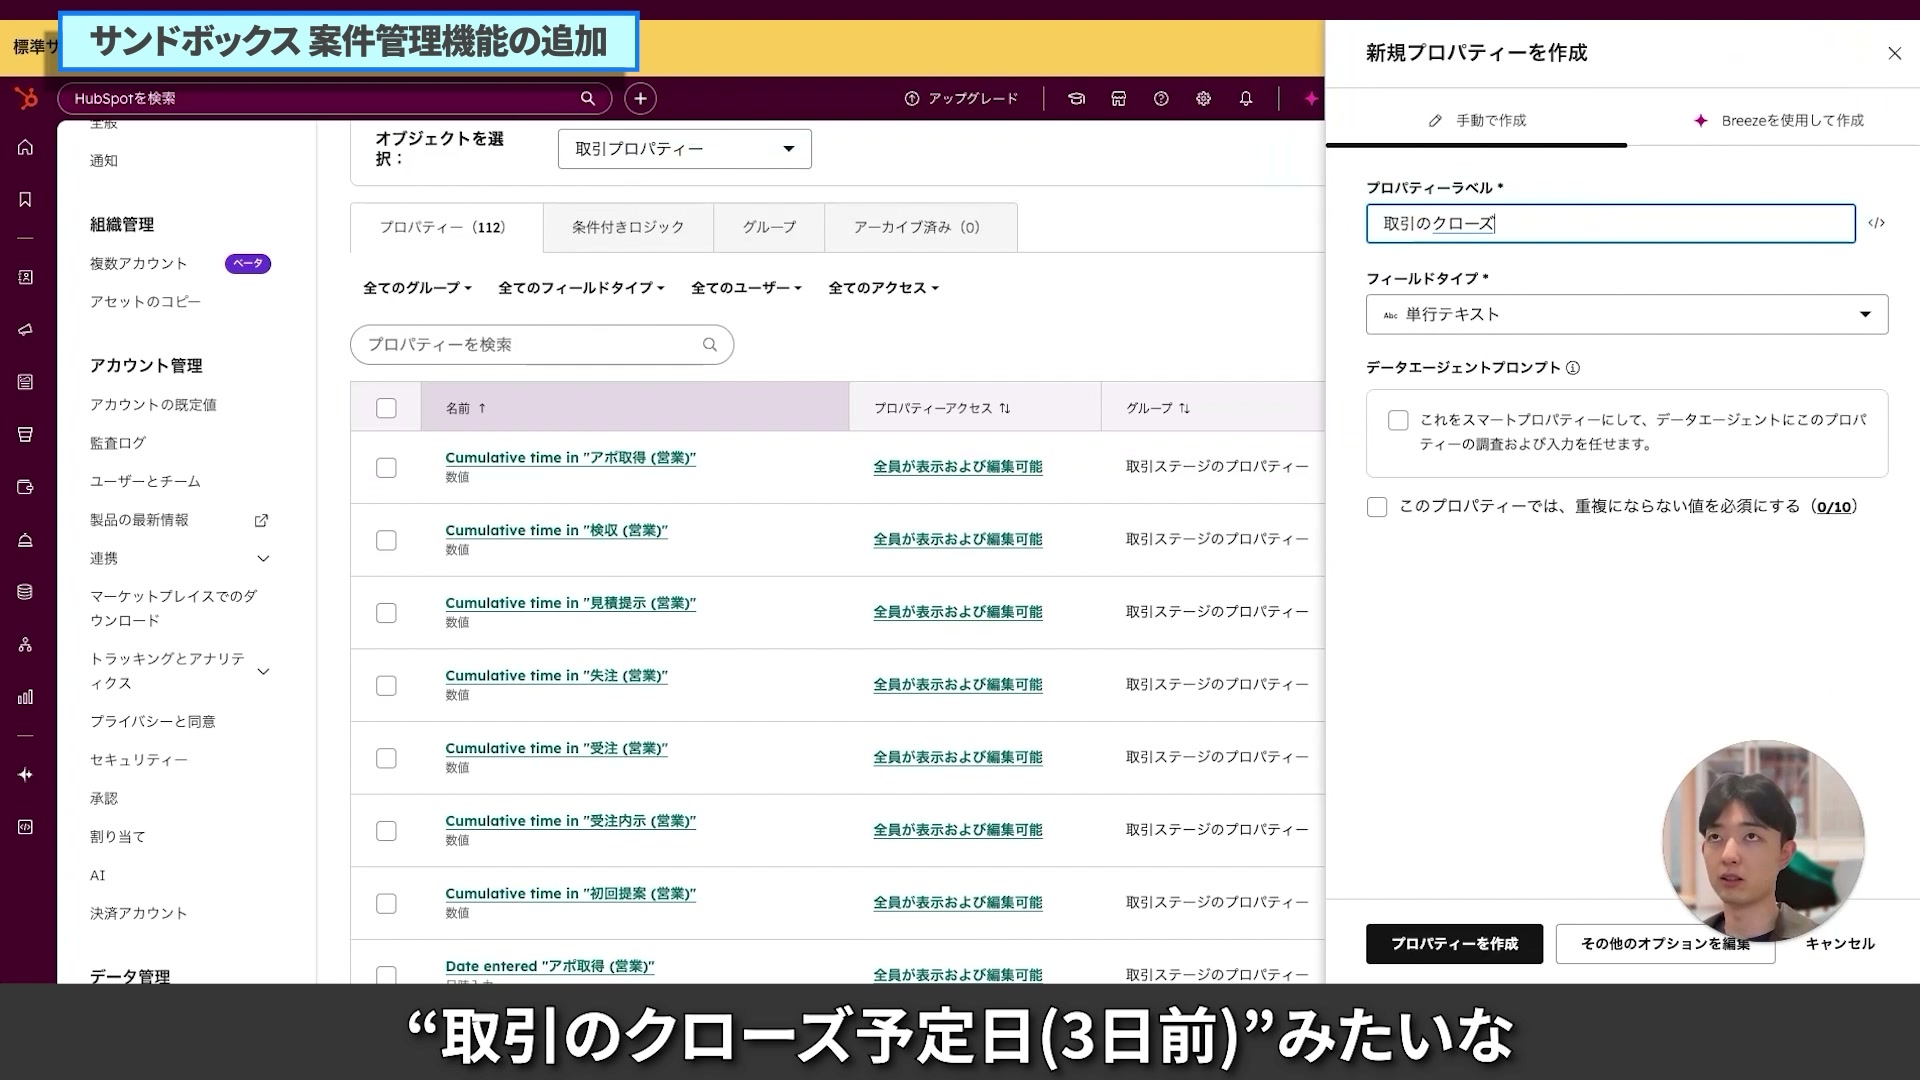
Task: Open the 全員が表示および編集可能 link for アポ取得
Action: coord(957,466)
